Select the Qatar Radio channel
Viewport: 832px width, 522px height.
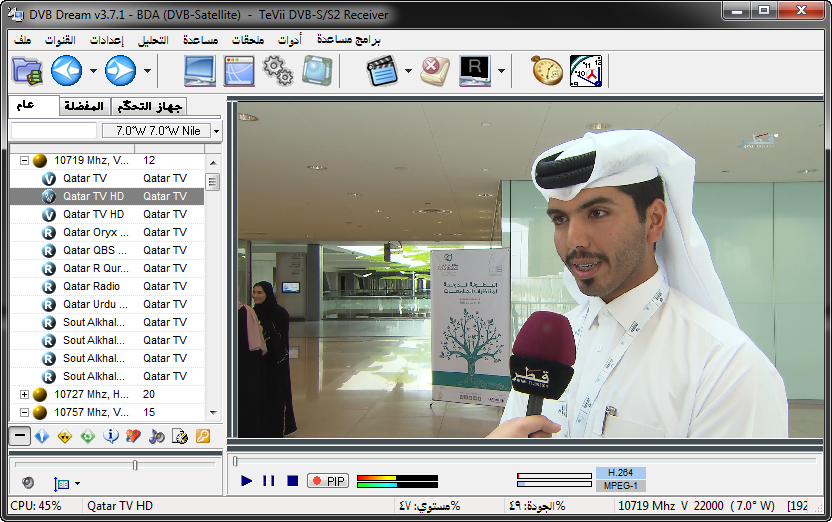[107, 286]
